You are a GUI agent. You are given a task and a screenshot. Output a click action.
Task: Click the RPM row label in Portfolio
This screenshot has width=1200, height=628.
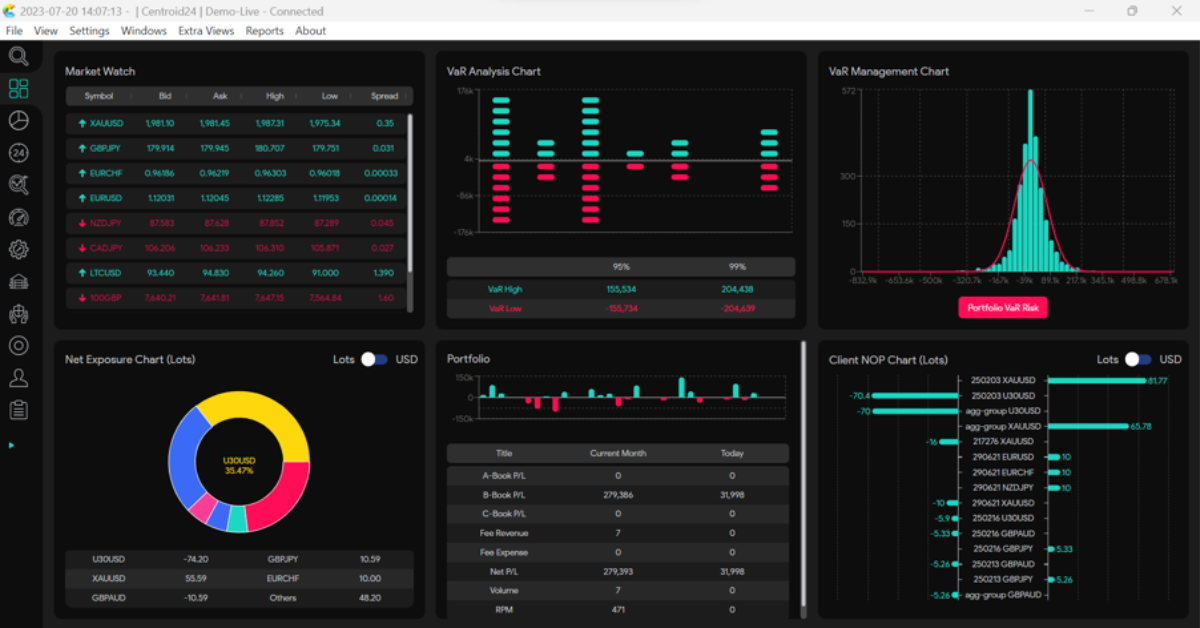click(x=504, y=609)
